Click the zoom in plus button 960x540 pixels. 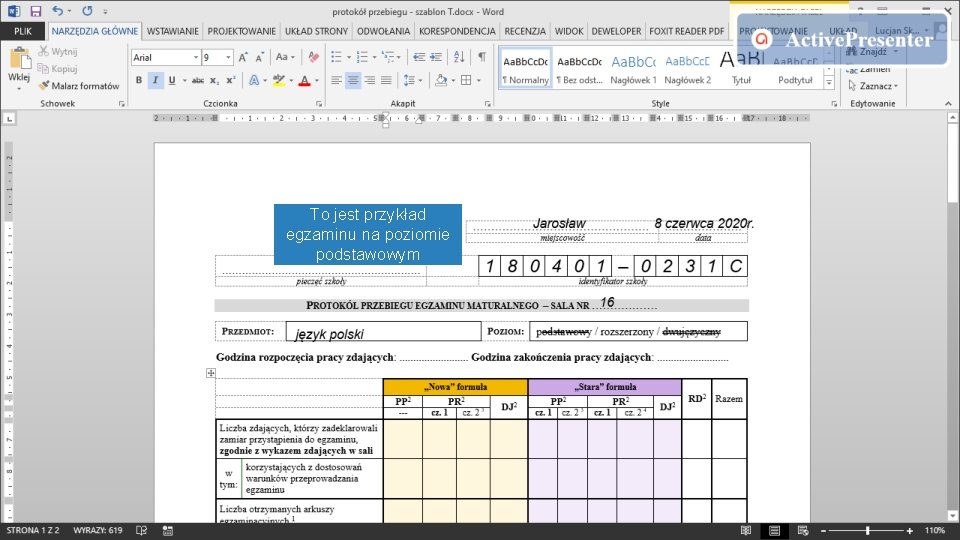point(910,531)
